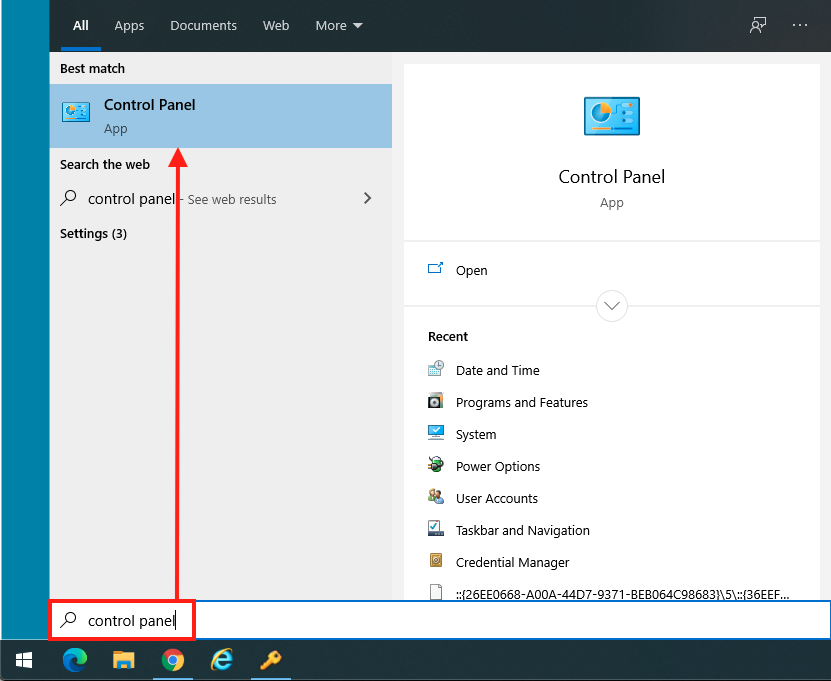Click the Taskbar and Navigation icon
The image size is (831, 681).
(x=436, y=529)
